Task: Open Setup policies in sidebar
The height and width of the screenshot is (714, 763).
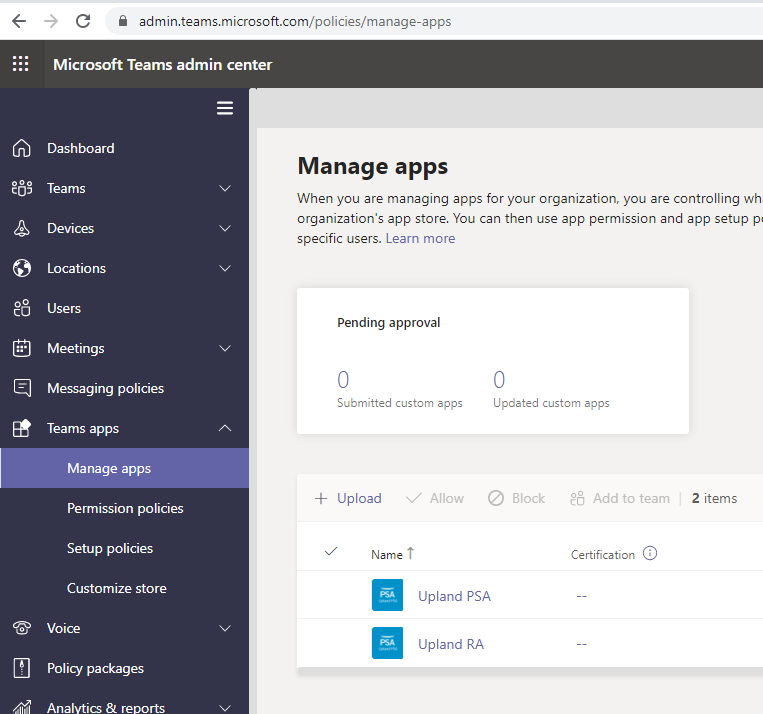Action: click(110, 548)
